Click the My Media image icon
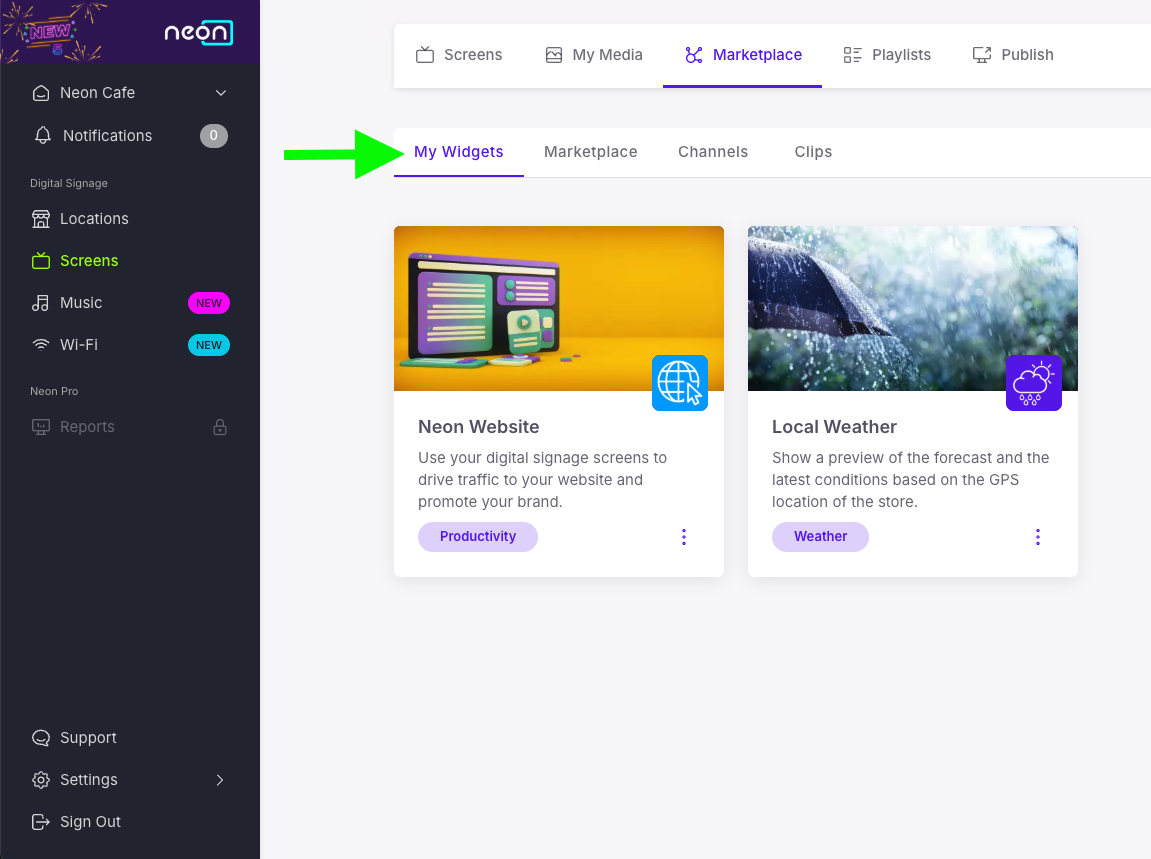This screenshot has width=1151, height=859. click(554, 55)
